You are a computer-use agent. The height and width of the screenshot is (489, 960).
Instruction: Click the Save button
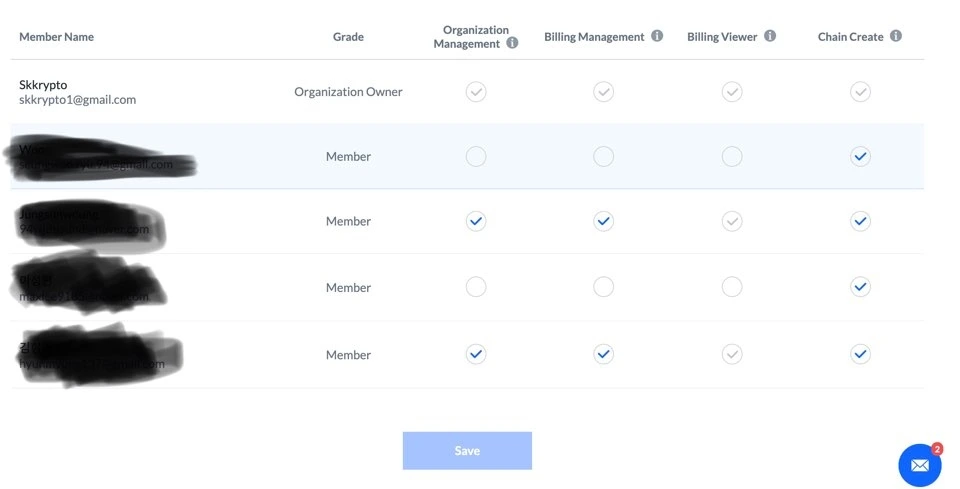(x=467, y=451)
